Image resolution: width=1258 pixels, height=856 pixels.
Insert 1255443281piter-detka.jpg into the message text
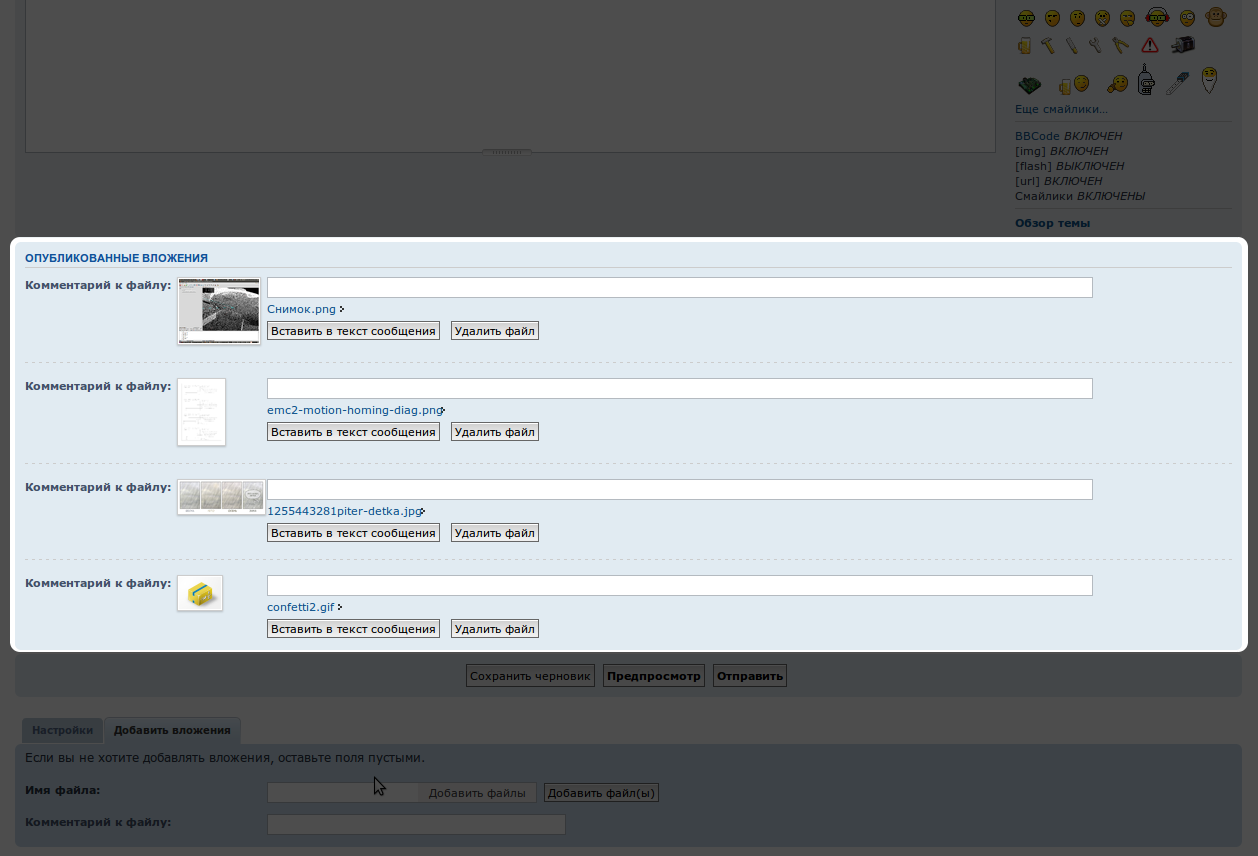(x=353, y=533)
